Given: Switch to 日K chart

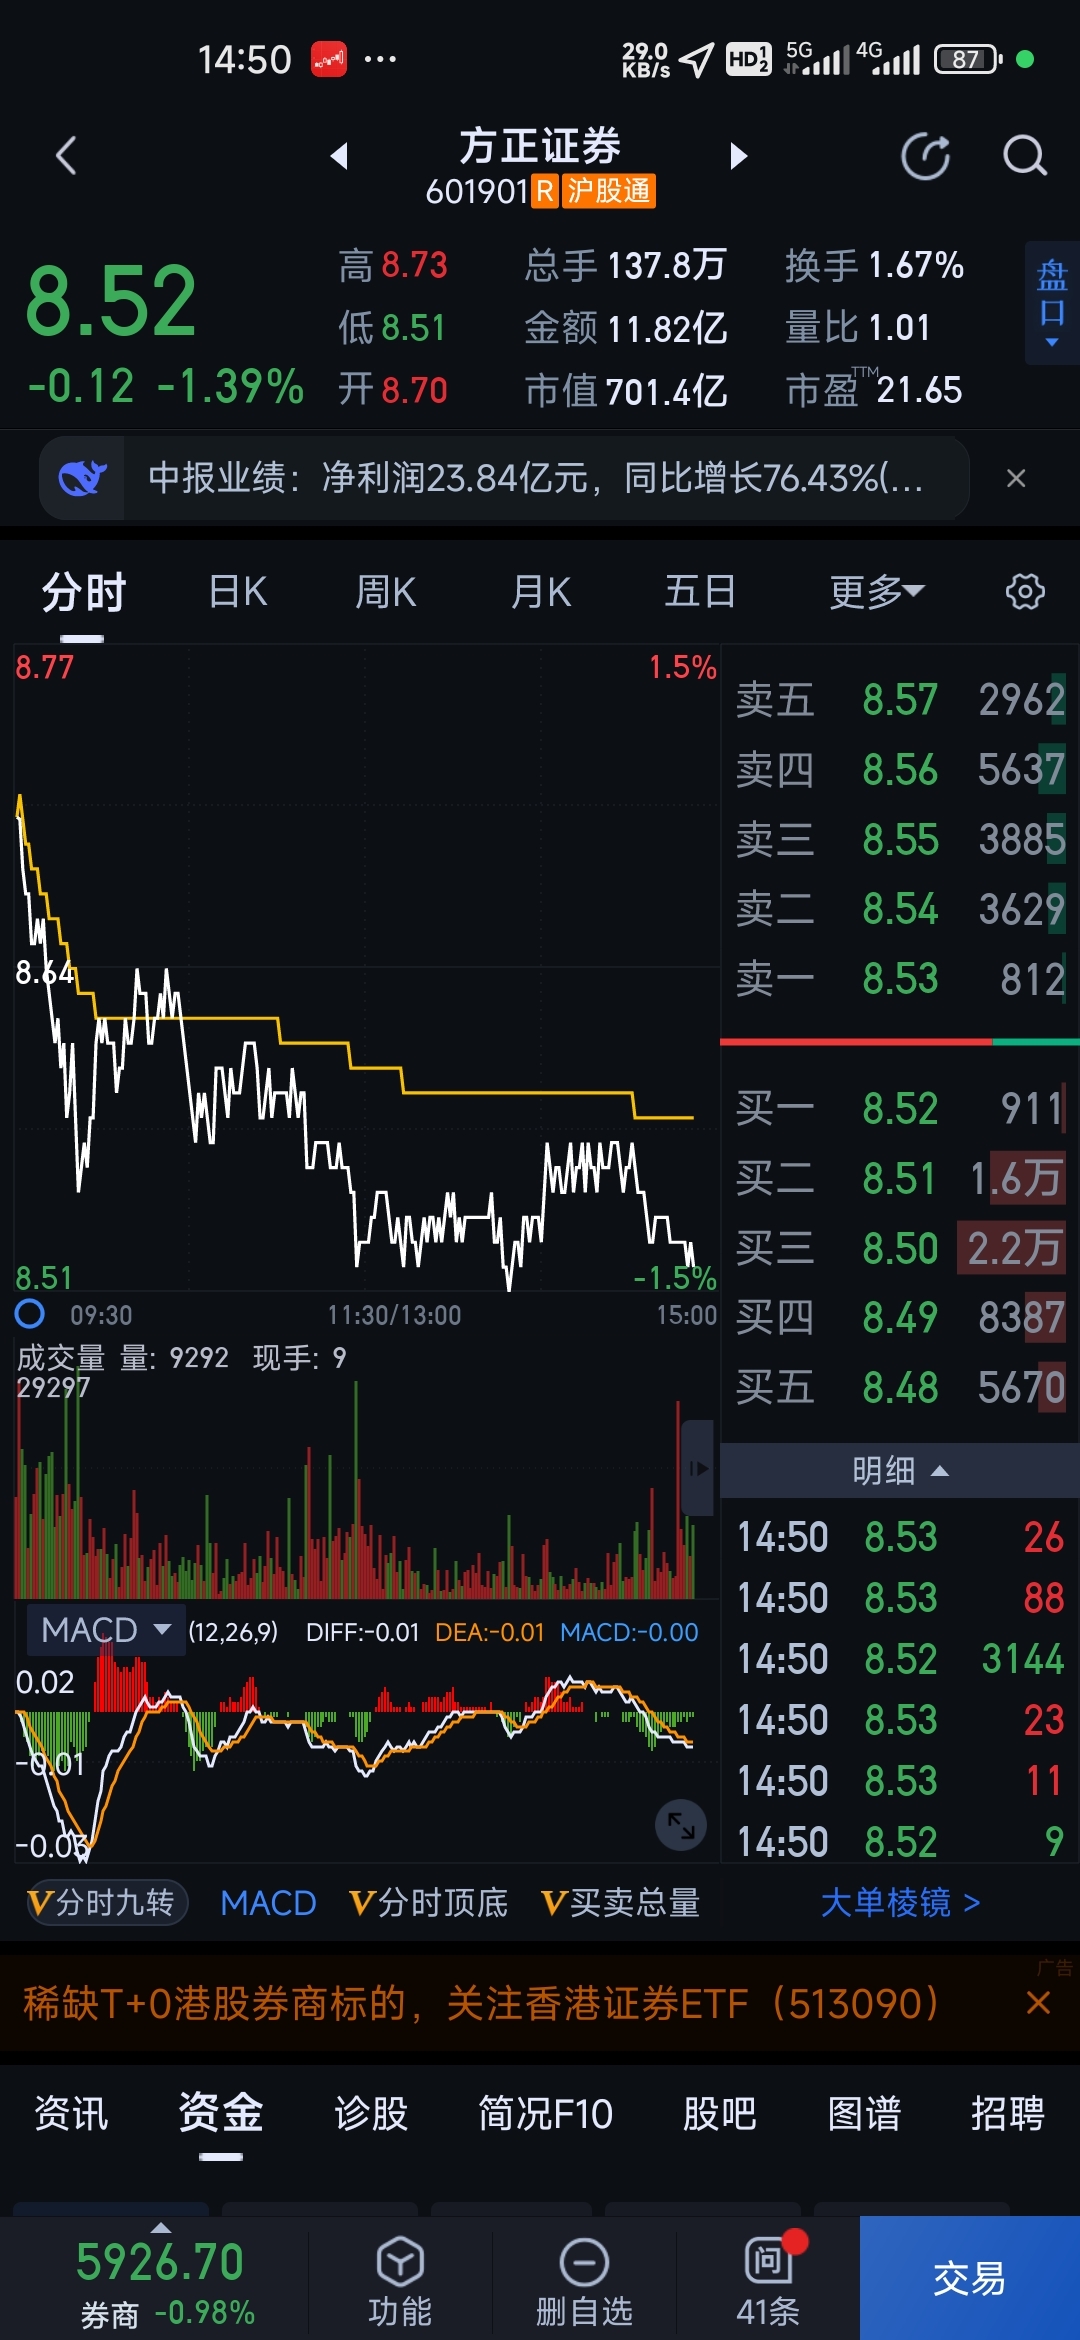Looking at the screenshot, I should click(x=238, y=592).
